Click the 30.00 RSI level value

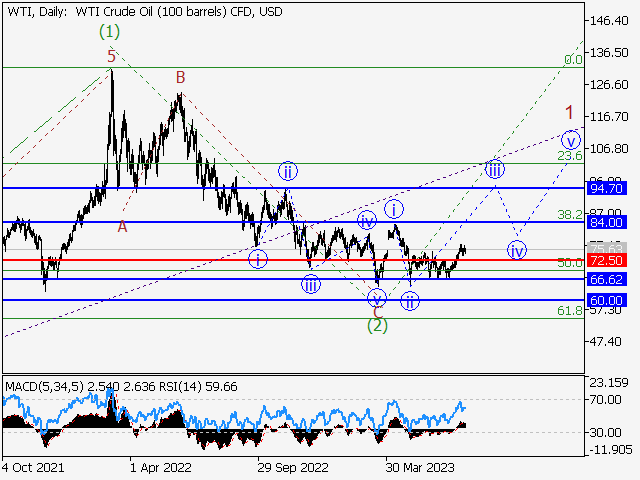click(x=605, y=432)
